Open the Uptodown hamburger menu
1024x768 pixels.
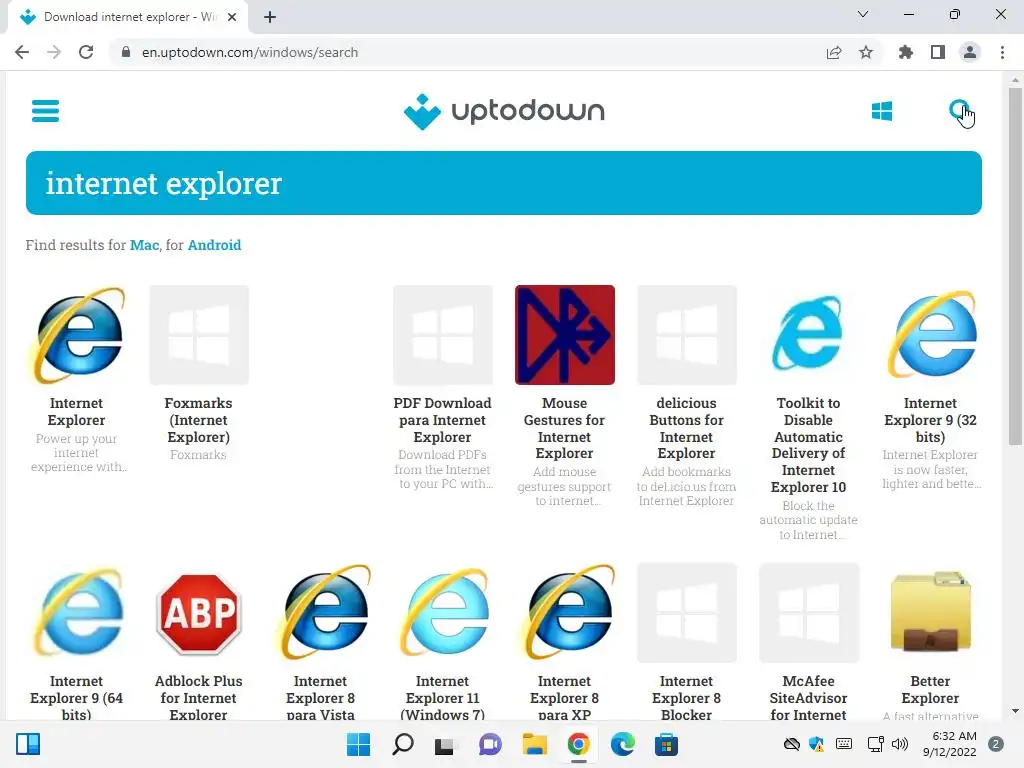pos(45,111)
